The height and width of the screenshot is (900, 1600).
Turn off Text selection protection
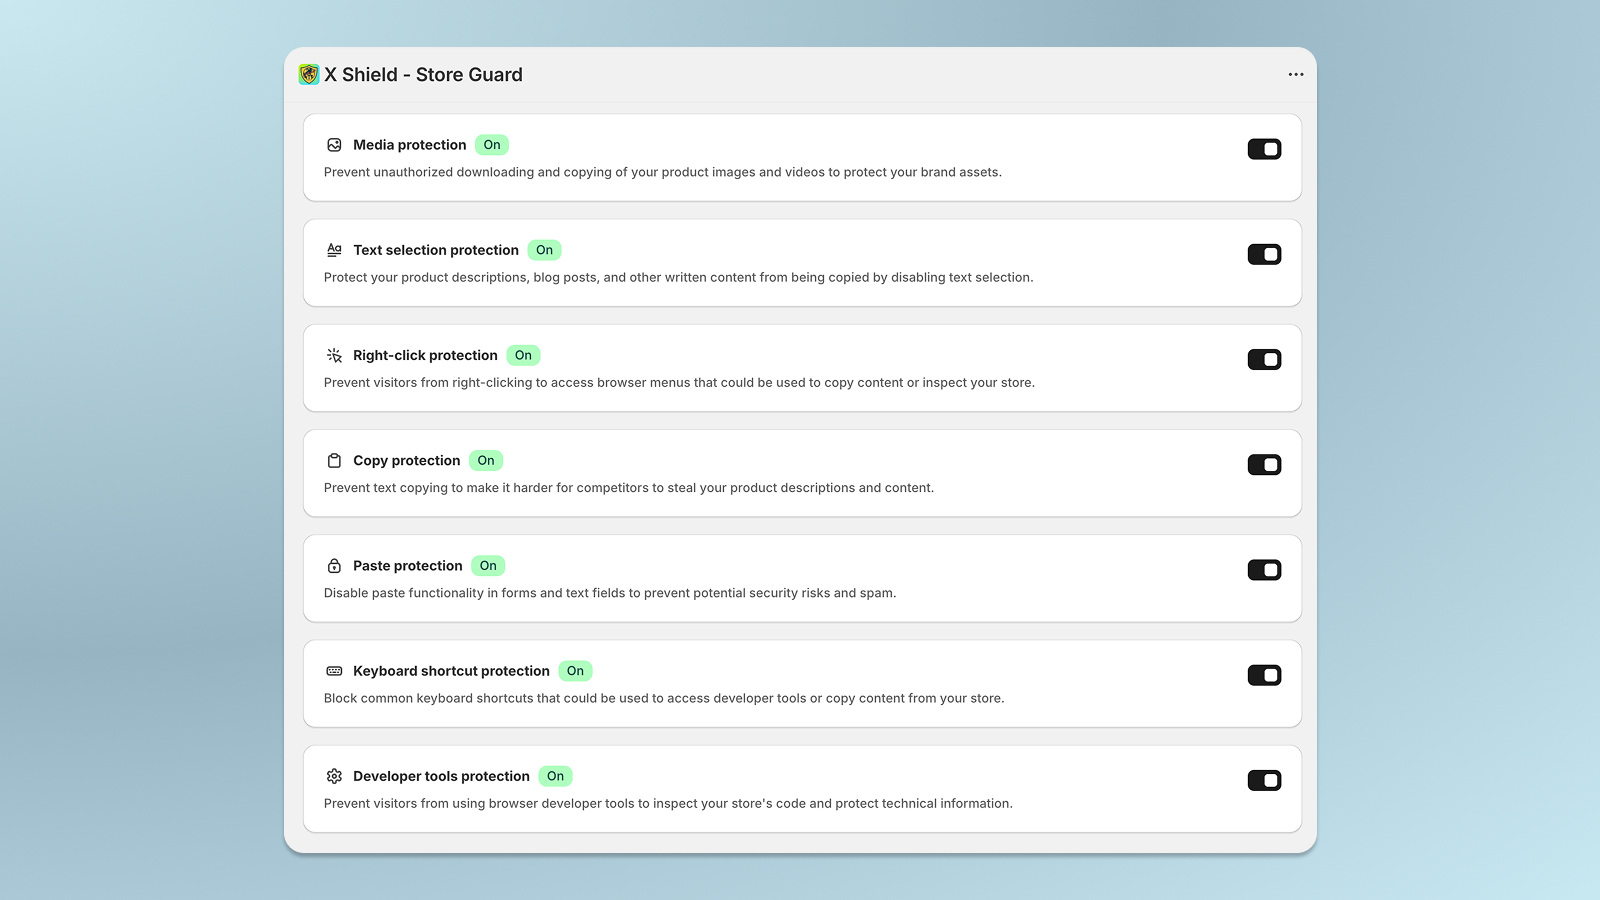tap(1264, 253)
